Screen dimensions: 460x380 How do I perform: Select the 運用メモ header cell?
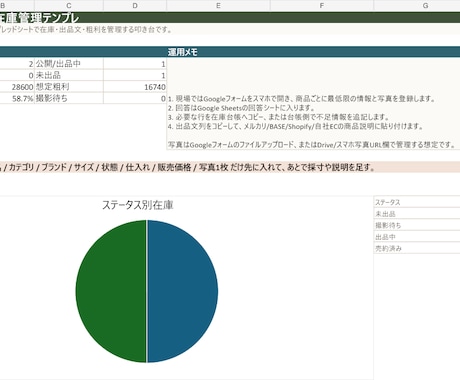point(313,52)
